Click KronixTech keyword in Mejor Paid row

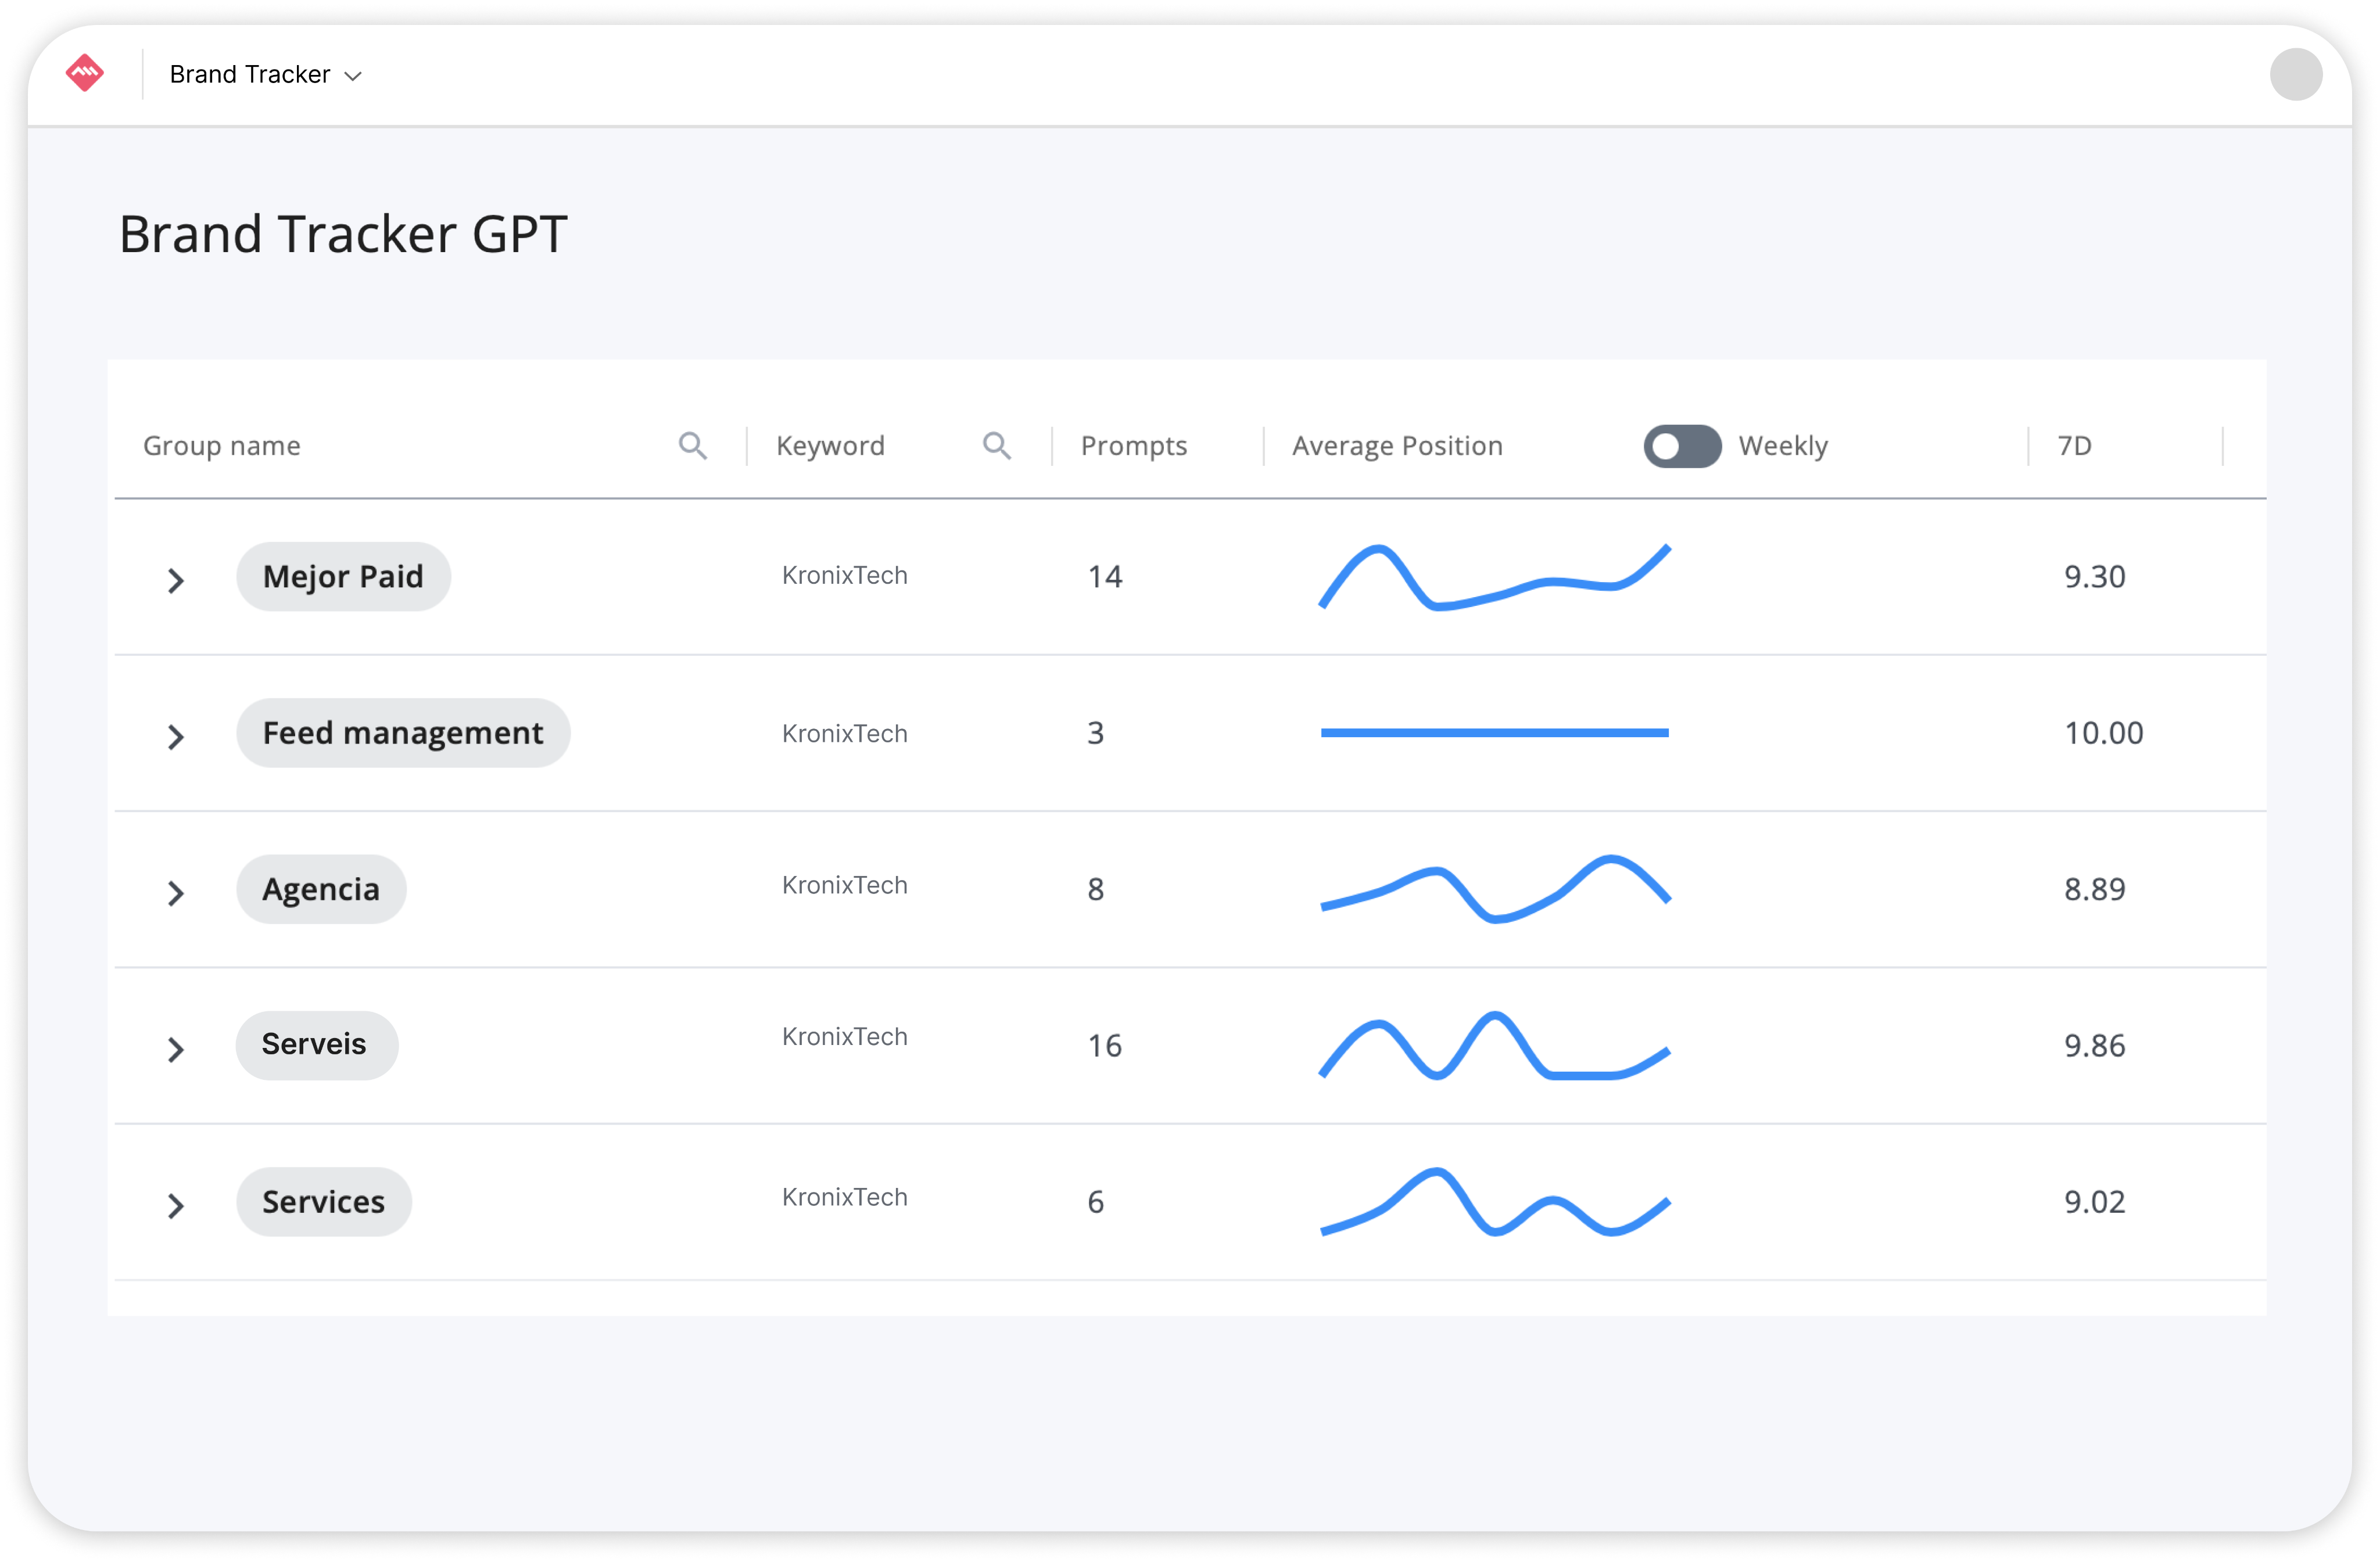[x=845, y=576]
